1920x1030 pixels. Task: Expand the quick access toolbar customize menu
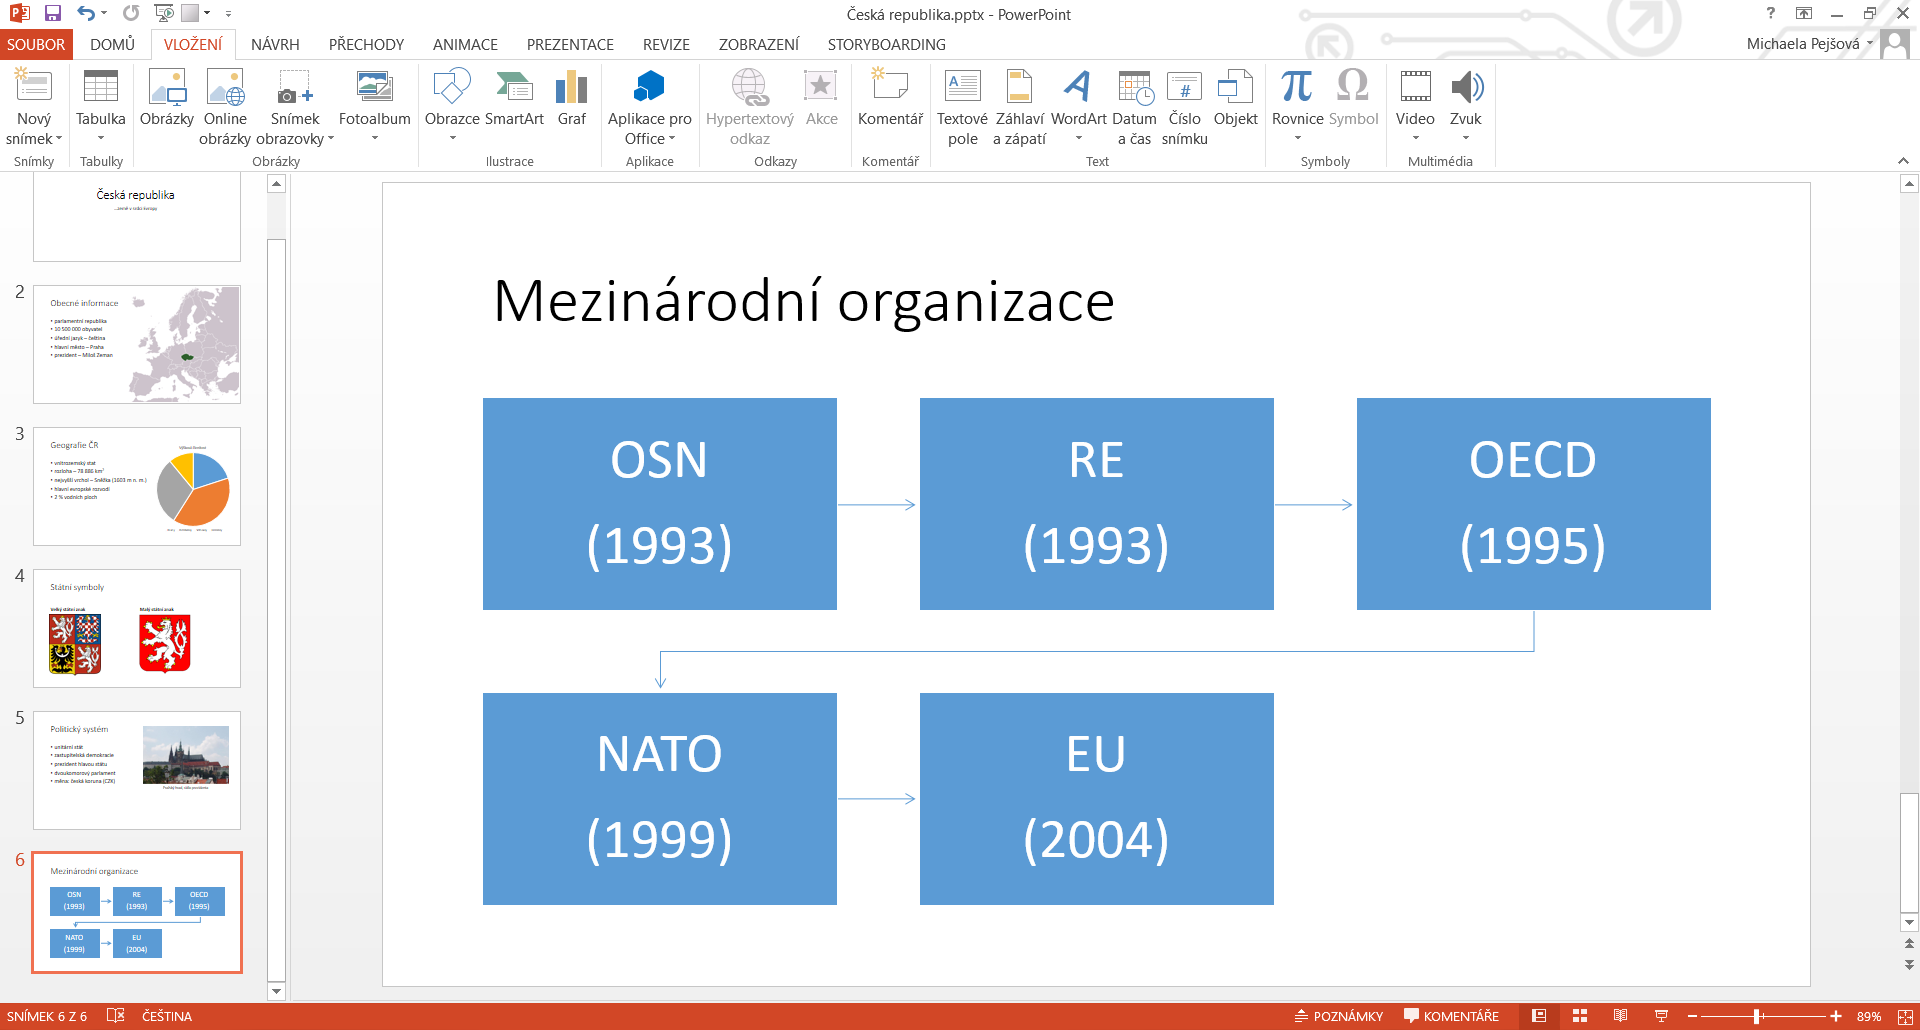point(229,14)
